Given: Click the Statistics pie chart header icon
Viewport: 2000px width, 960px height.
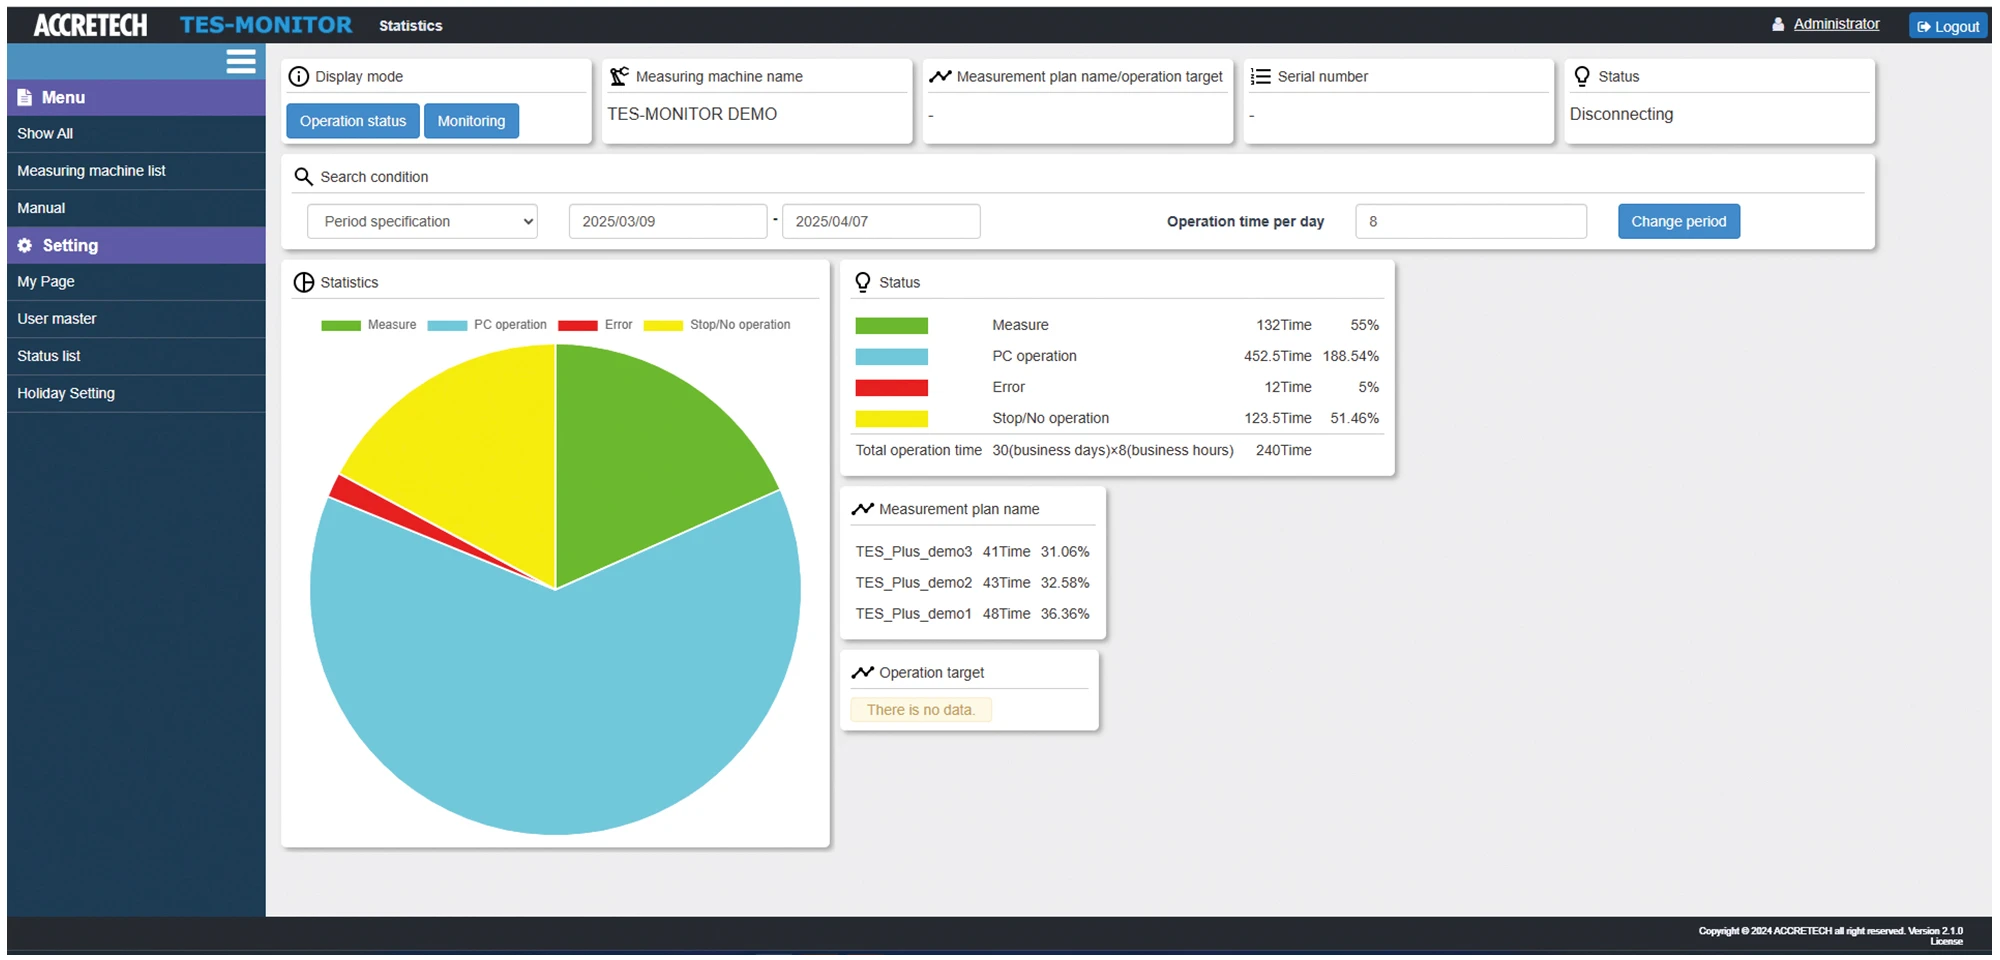Looking at the screenshot, I should pos(304,282).
